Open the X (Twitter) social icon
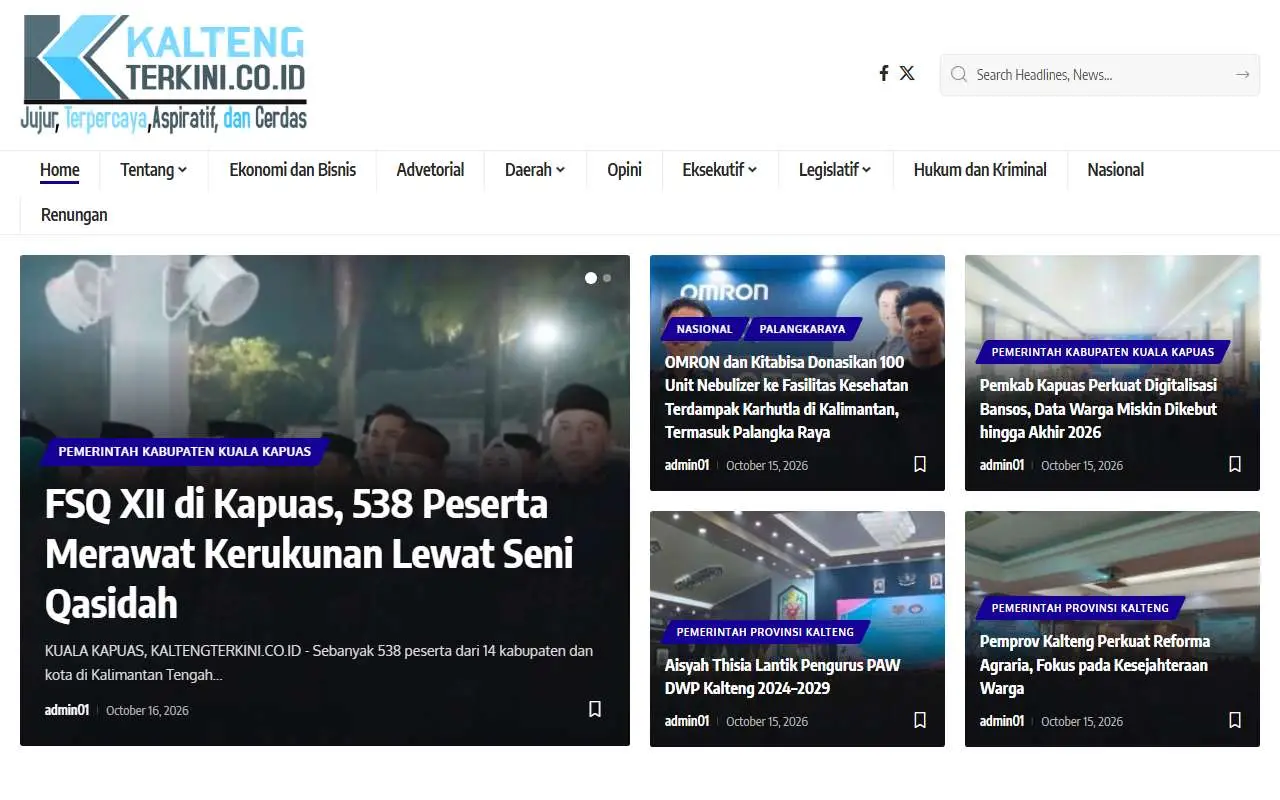Screen dimensions: 1280x800 [907, 73]
